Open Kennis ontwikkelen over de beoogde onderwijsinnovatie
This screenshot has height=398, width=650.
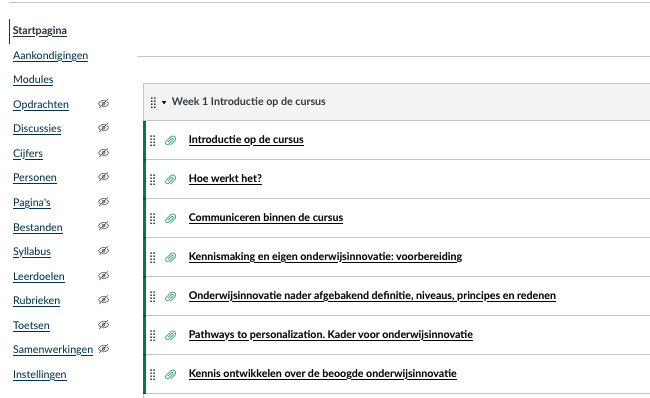323,374
